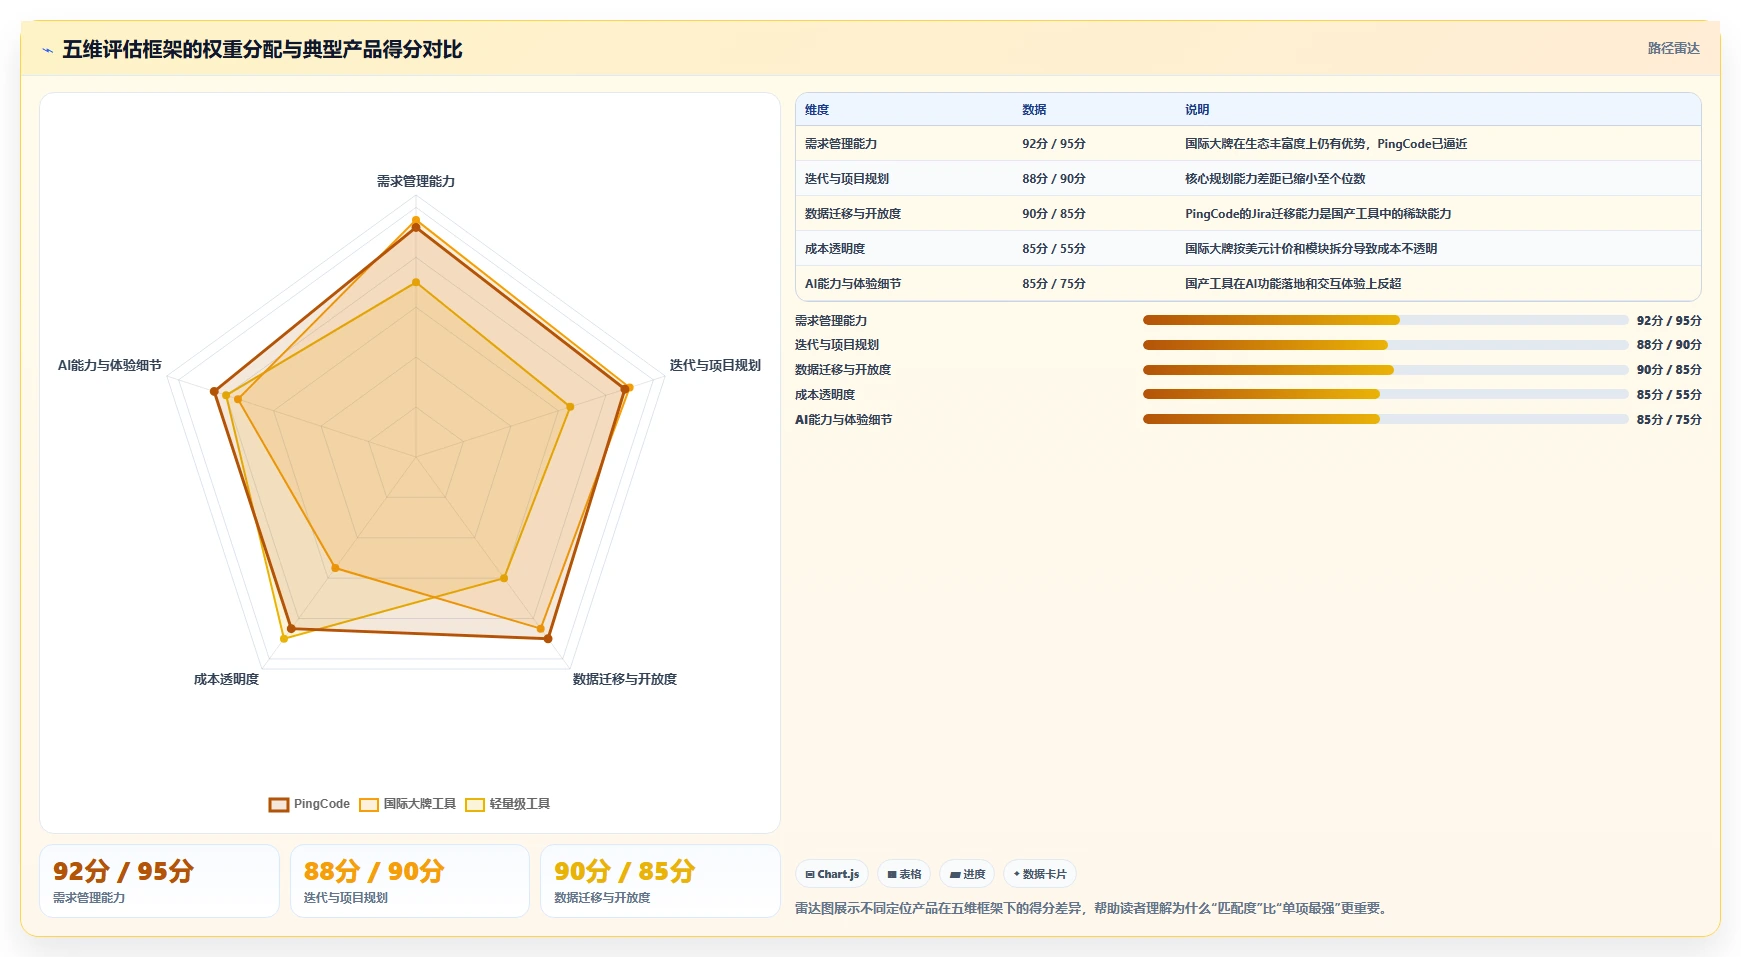The width and height of the screenshot is (1741, 957).
Task: Click the Chart.js tag chip
Action: tap(832, 874)
